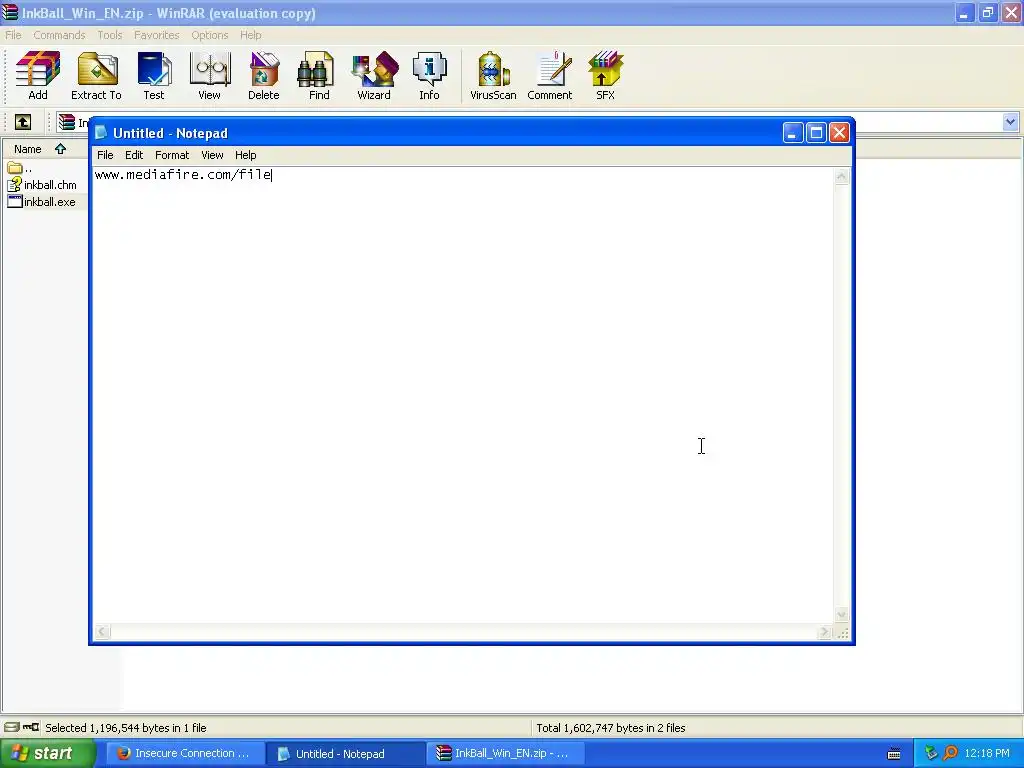Open WinRAR Options menu
Viewport: 1024px width, 768px height.
click(x=210, y=35)
